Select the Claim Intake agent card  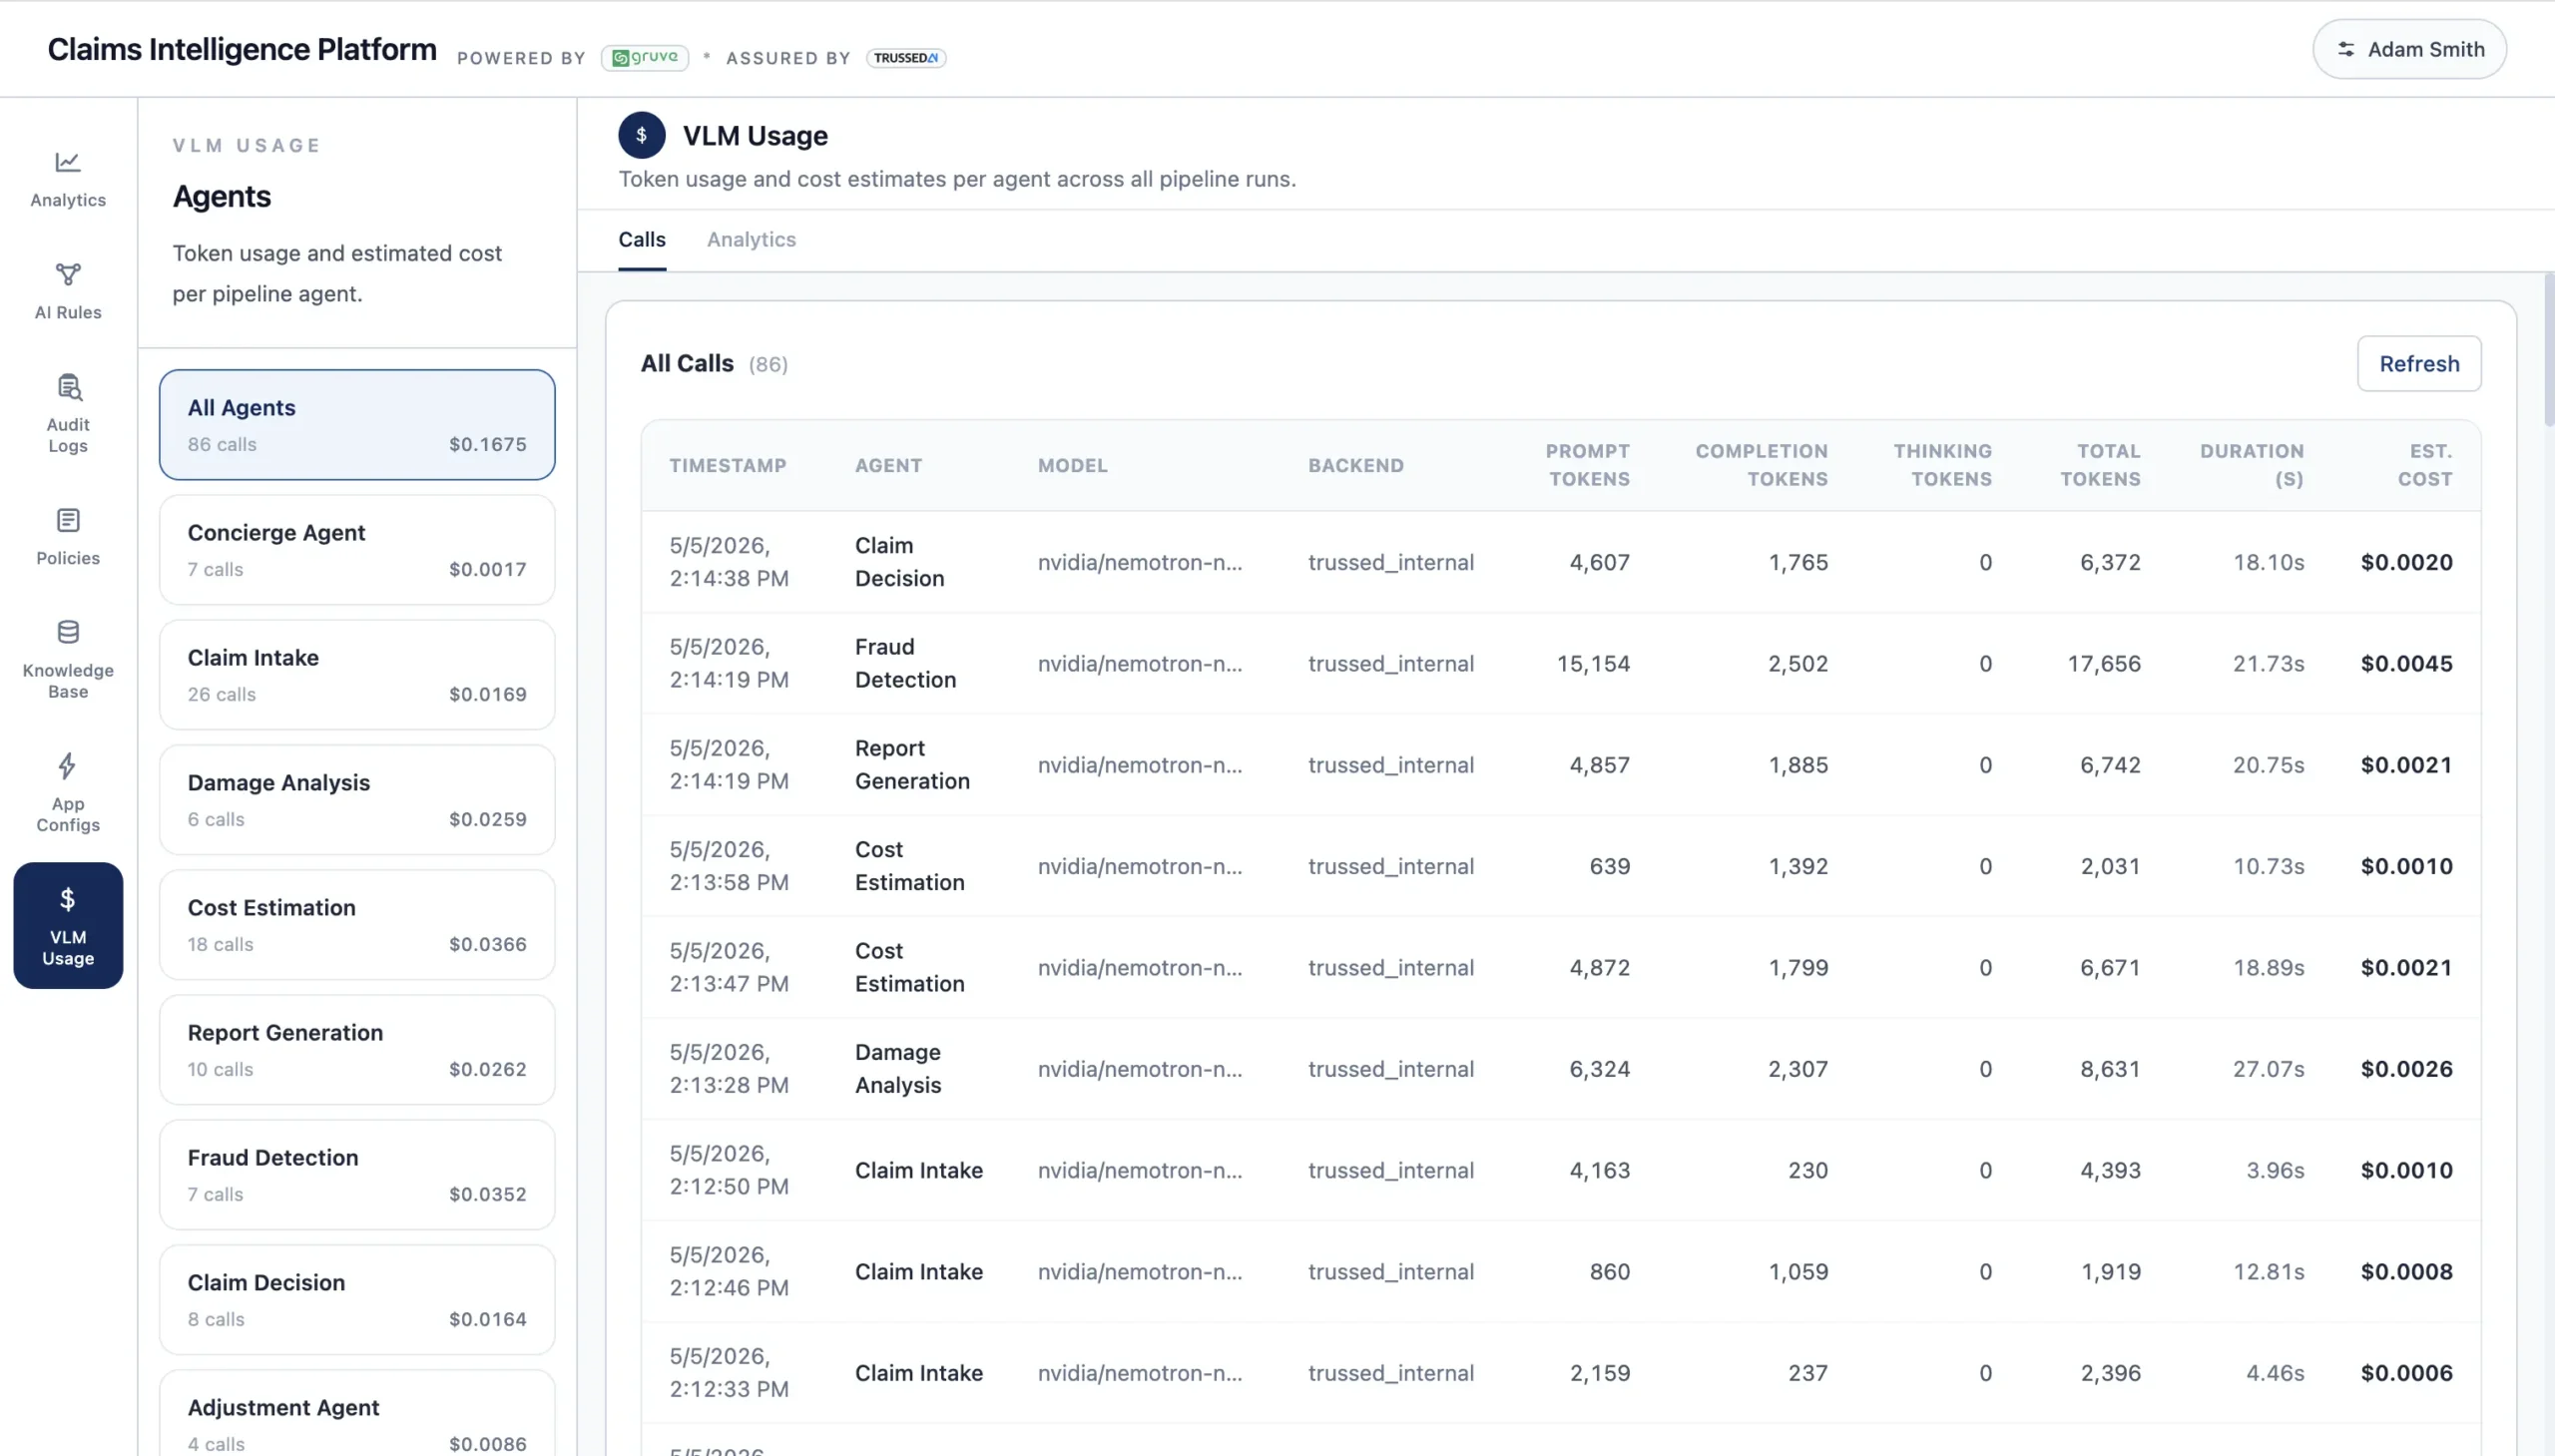click(x=357, y=674)
